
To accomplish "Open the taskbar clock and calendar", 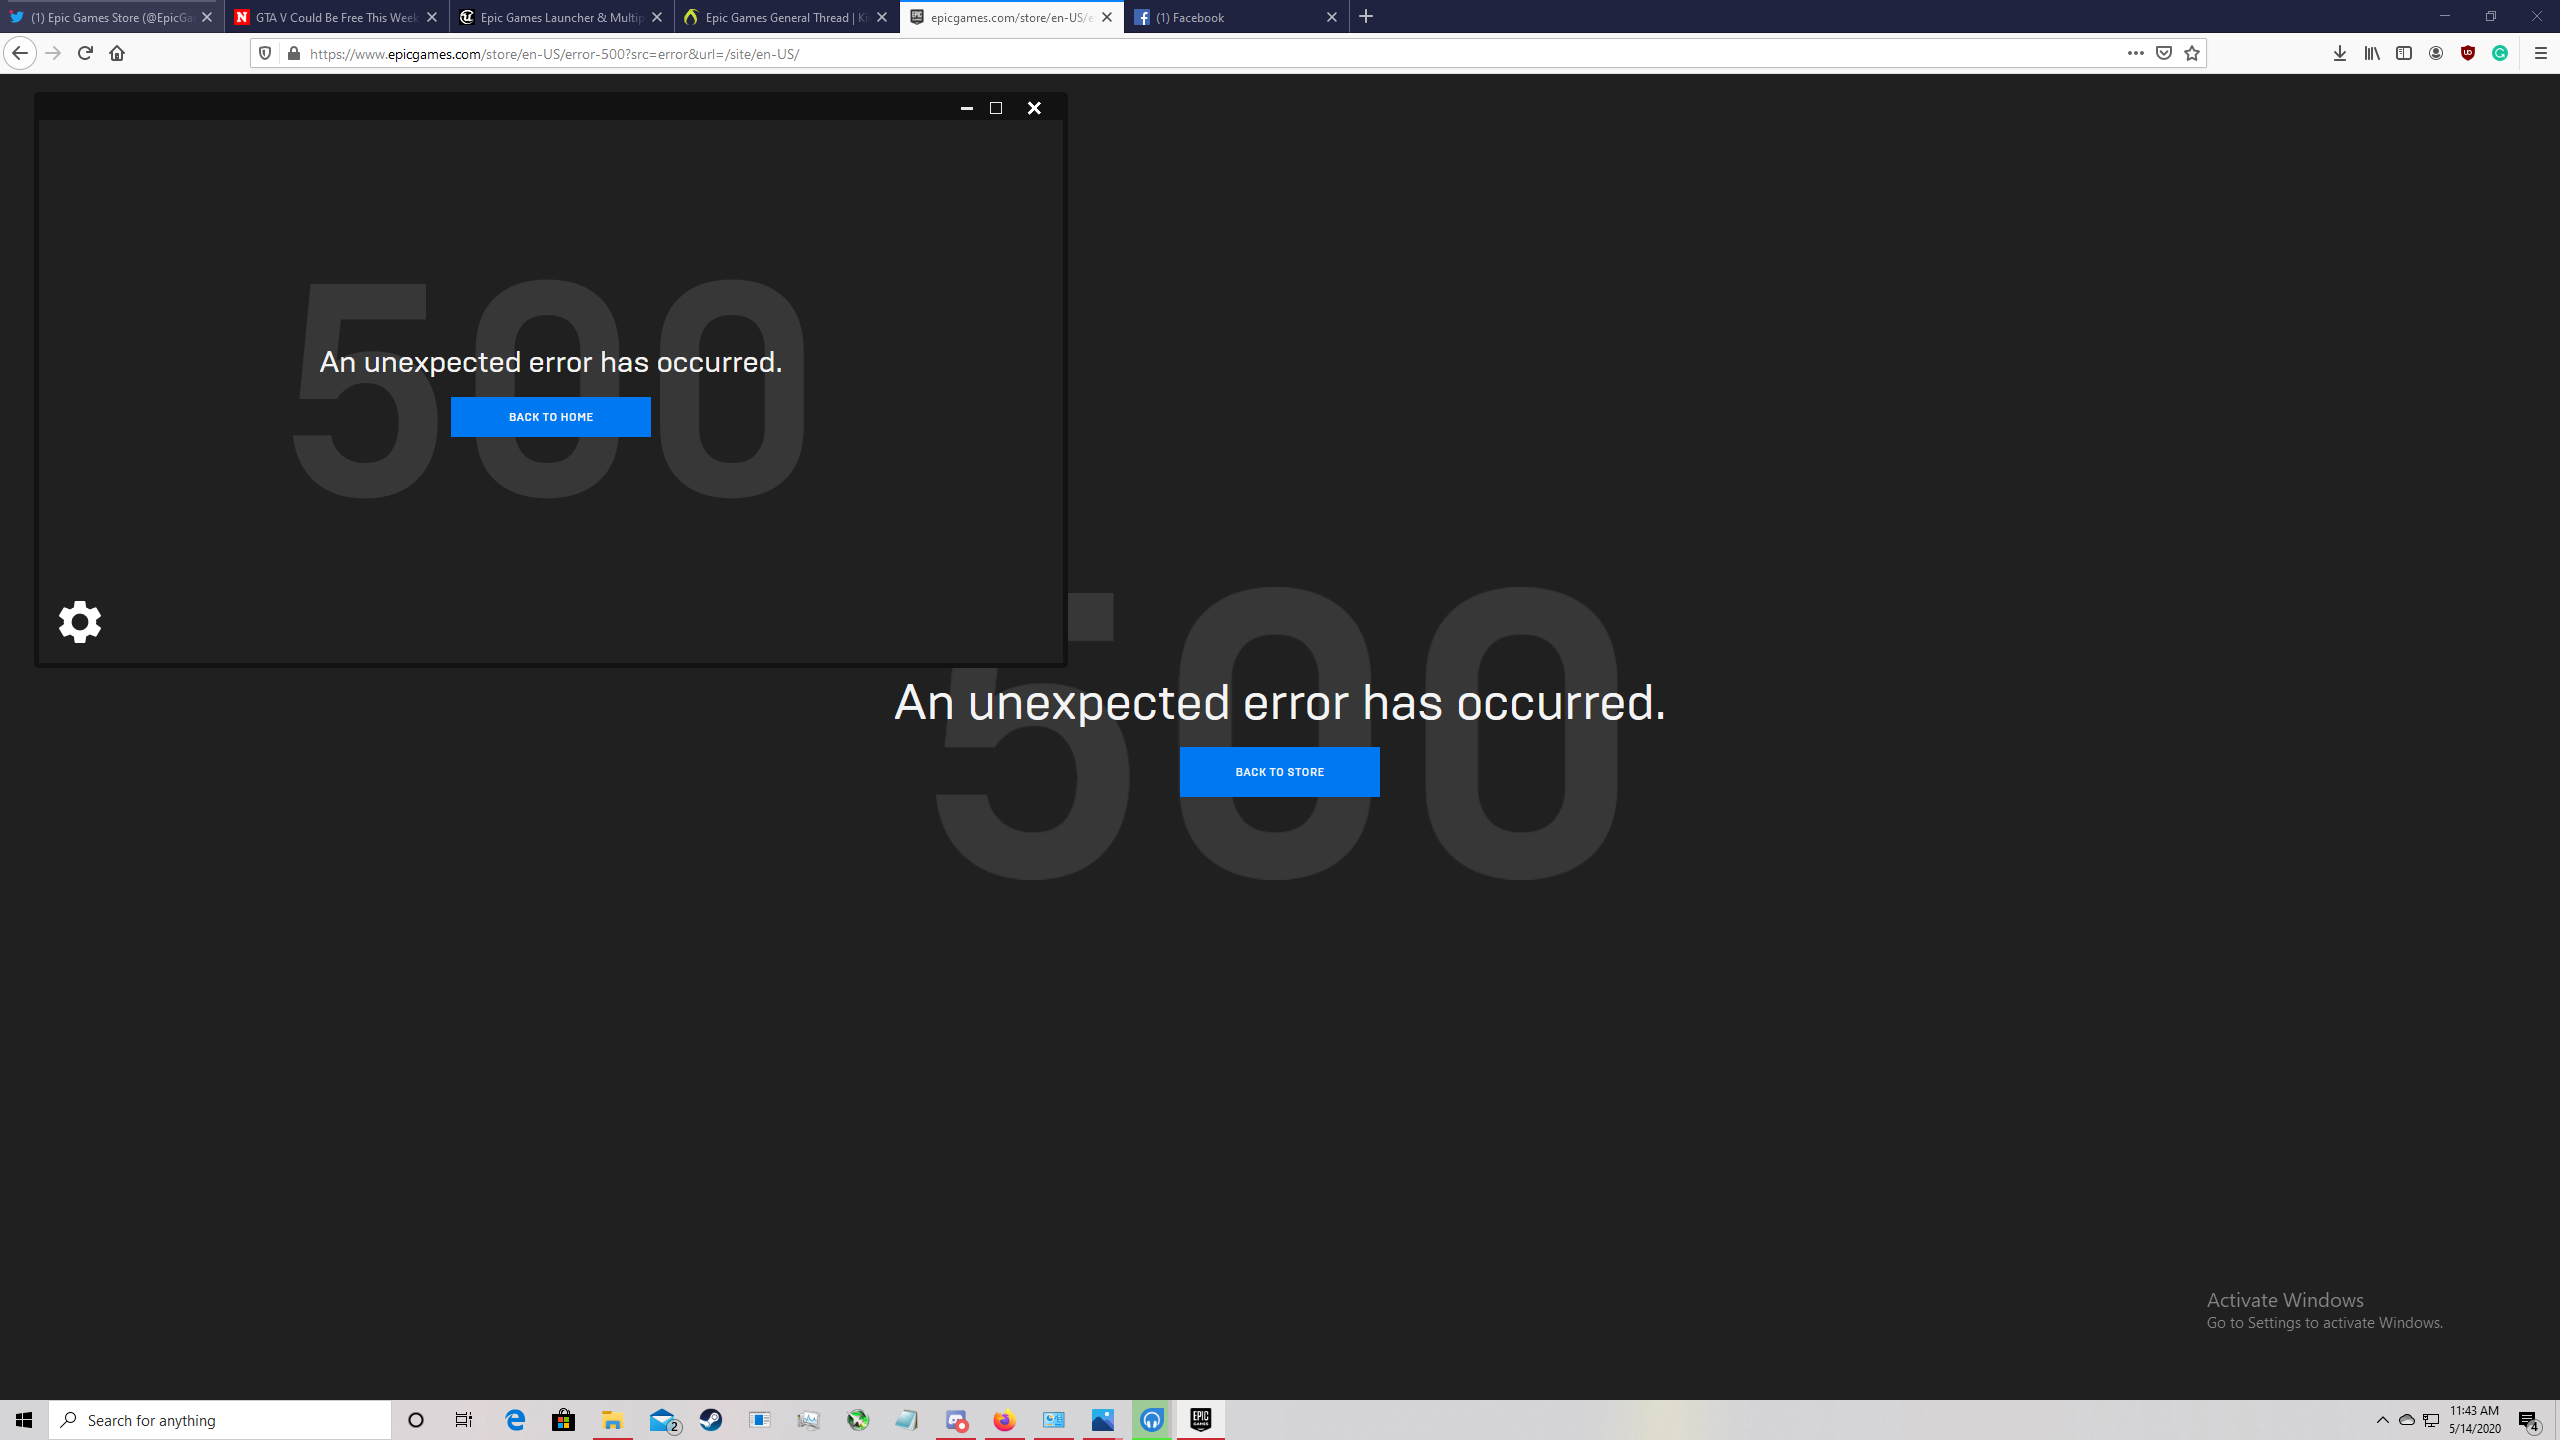I will coord(2475,1420).
